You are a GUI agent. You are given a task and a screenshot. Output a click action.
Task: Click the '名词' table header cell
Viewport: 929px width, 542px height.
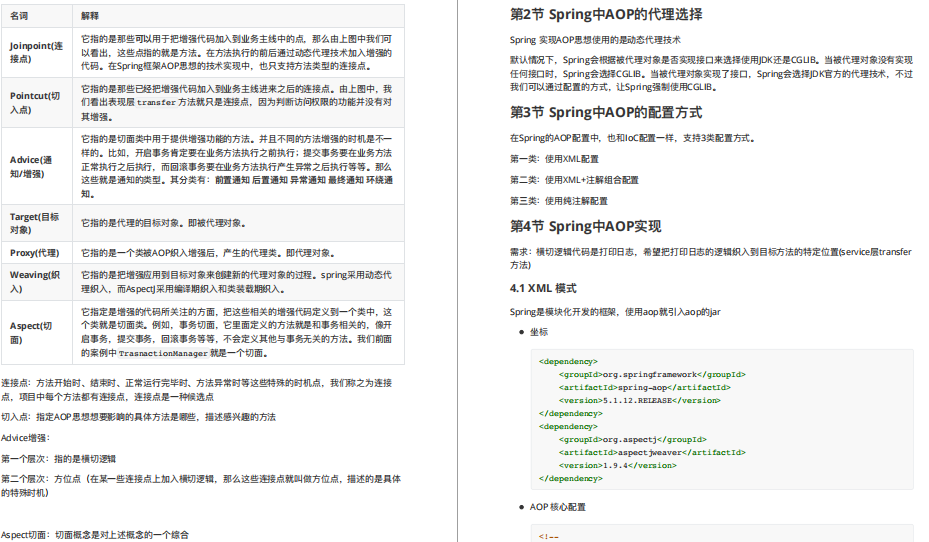[37, 16]
